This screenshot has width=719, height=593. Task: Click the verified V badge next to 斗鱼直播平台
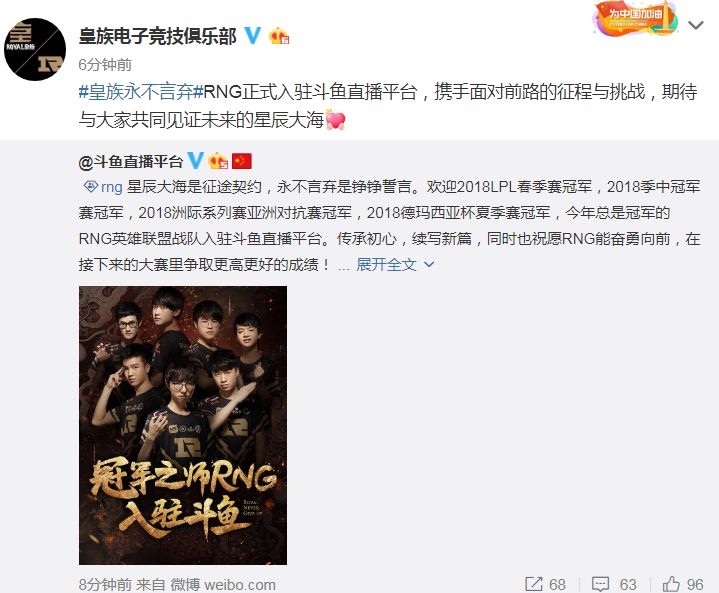point(195,161)
